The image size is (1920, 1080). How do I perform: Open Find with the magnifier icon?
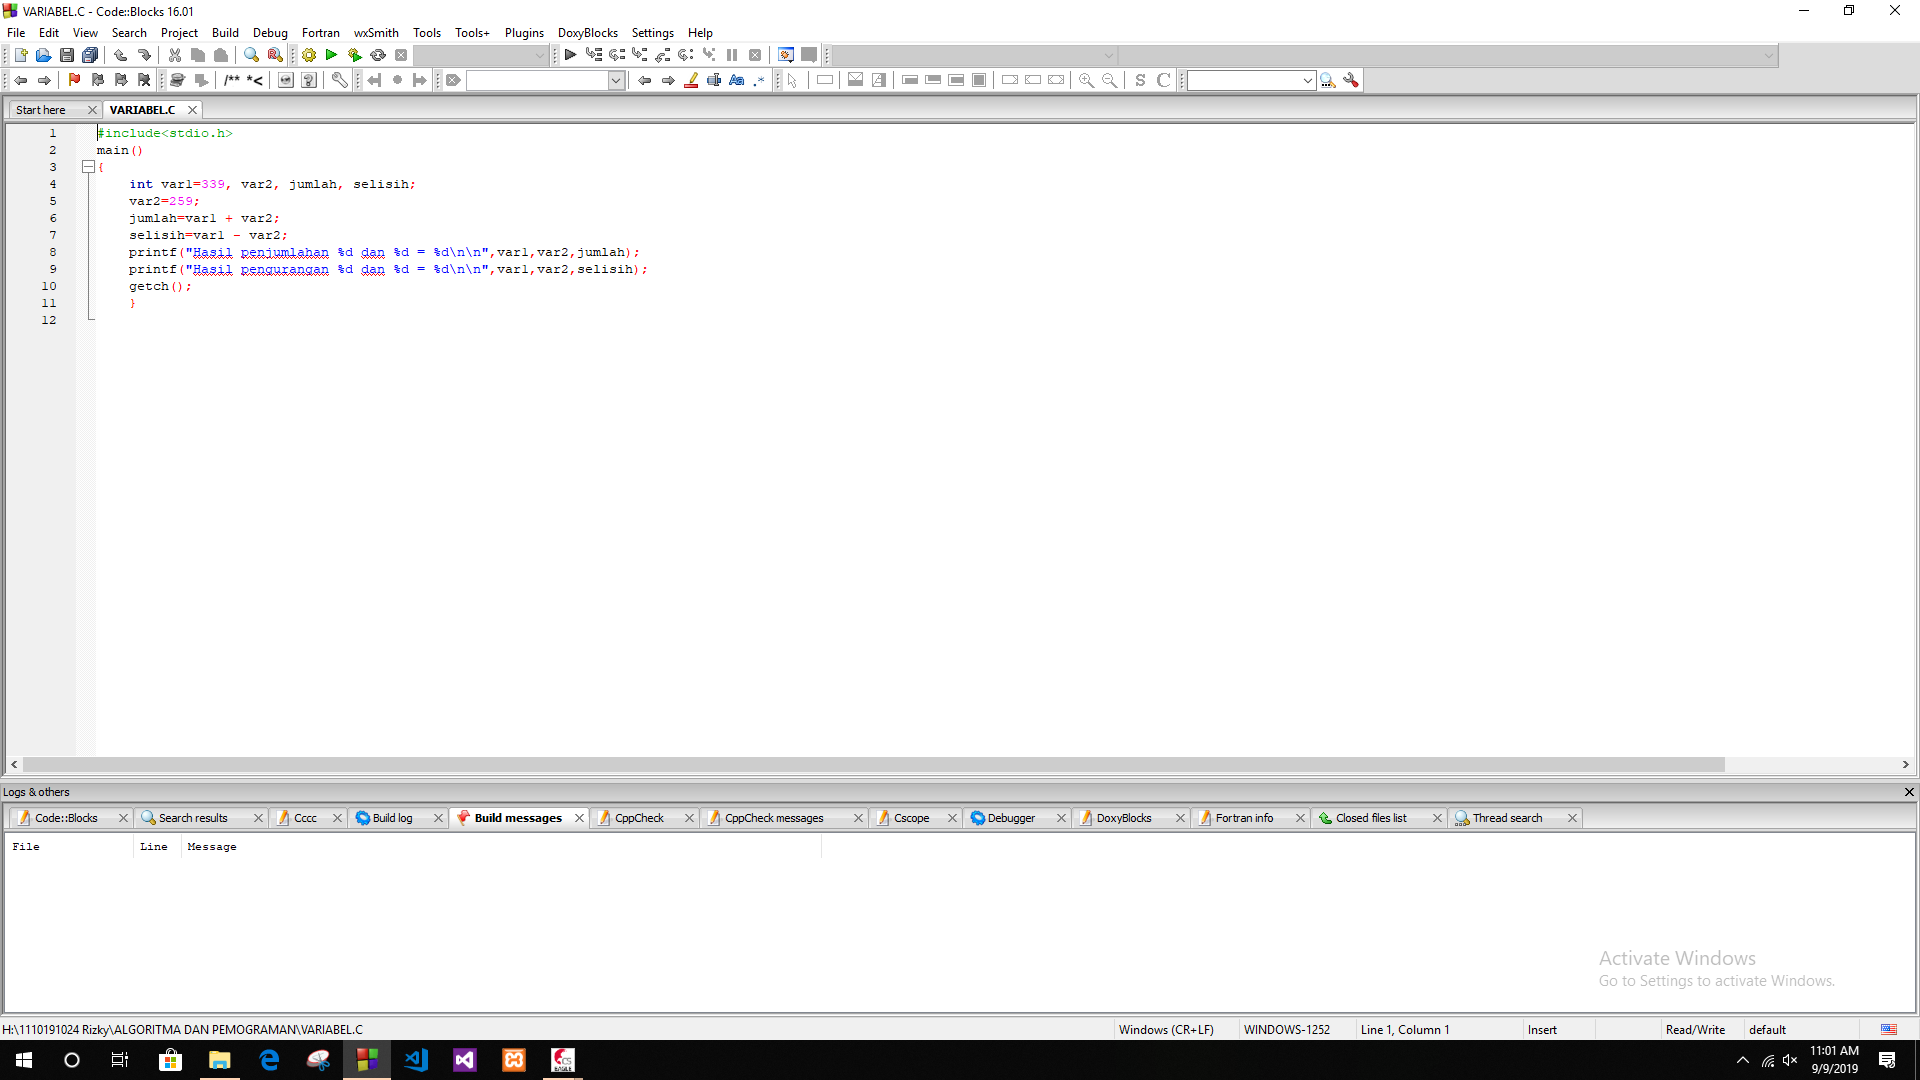pos(251,55)
